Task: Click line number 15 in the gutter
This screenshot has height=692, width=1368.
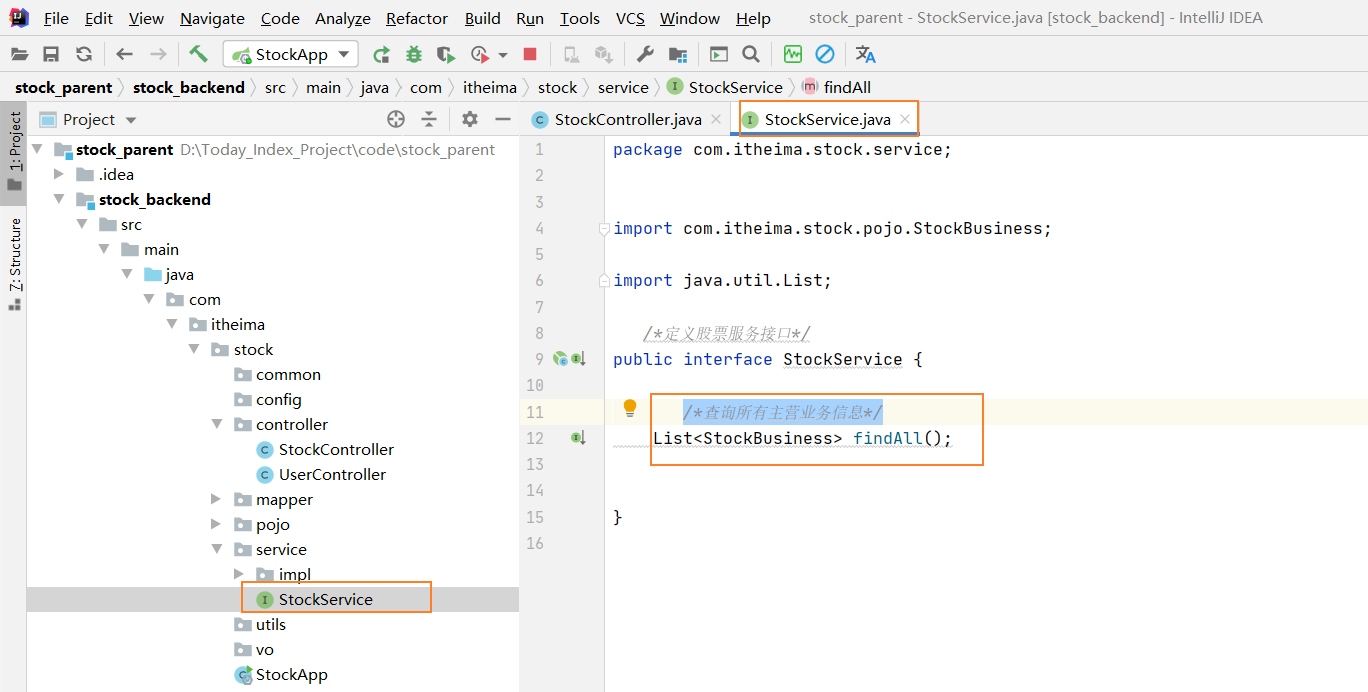Action: click(534, 517)
